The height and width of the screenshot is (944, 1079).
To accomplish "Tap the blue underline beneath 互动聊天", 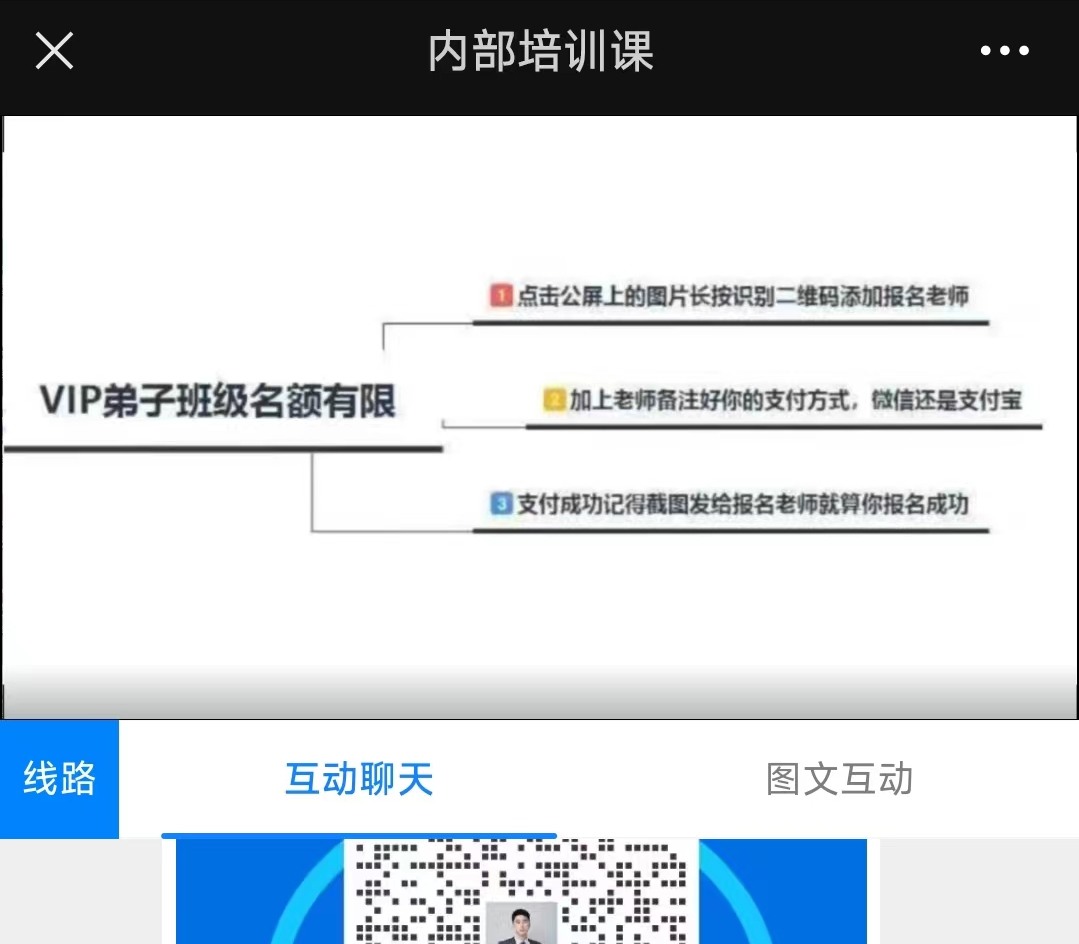I will coord(359,835).
